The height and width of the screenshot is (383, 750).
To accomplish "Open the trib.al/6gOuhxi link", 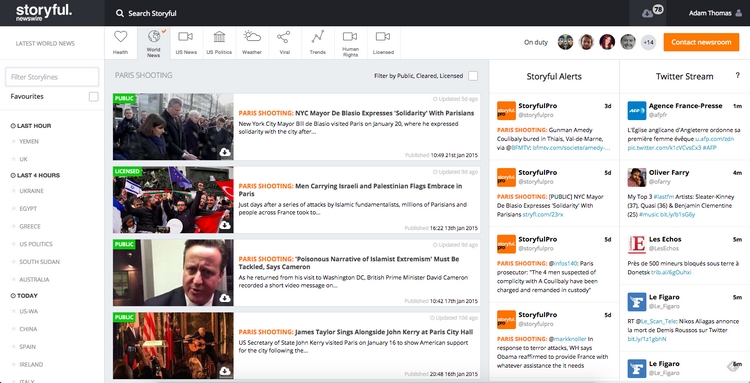I will [x=670, y=272].
